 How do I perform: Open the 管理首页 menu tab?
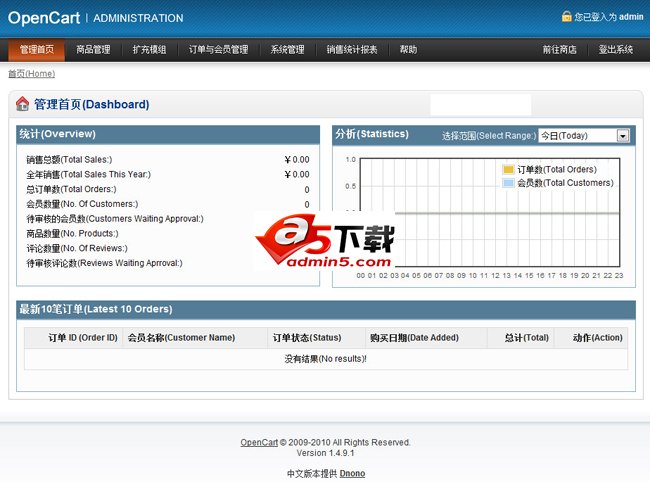click(37, 50)
